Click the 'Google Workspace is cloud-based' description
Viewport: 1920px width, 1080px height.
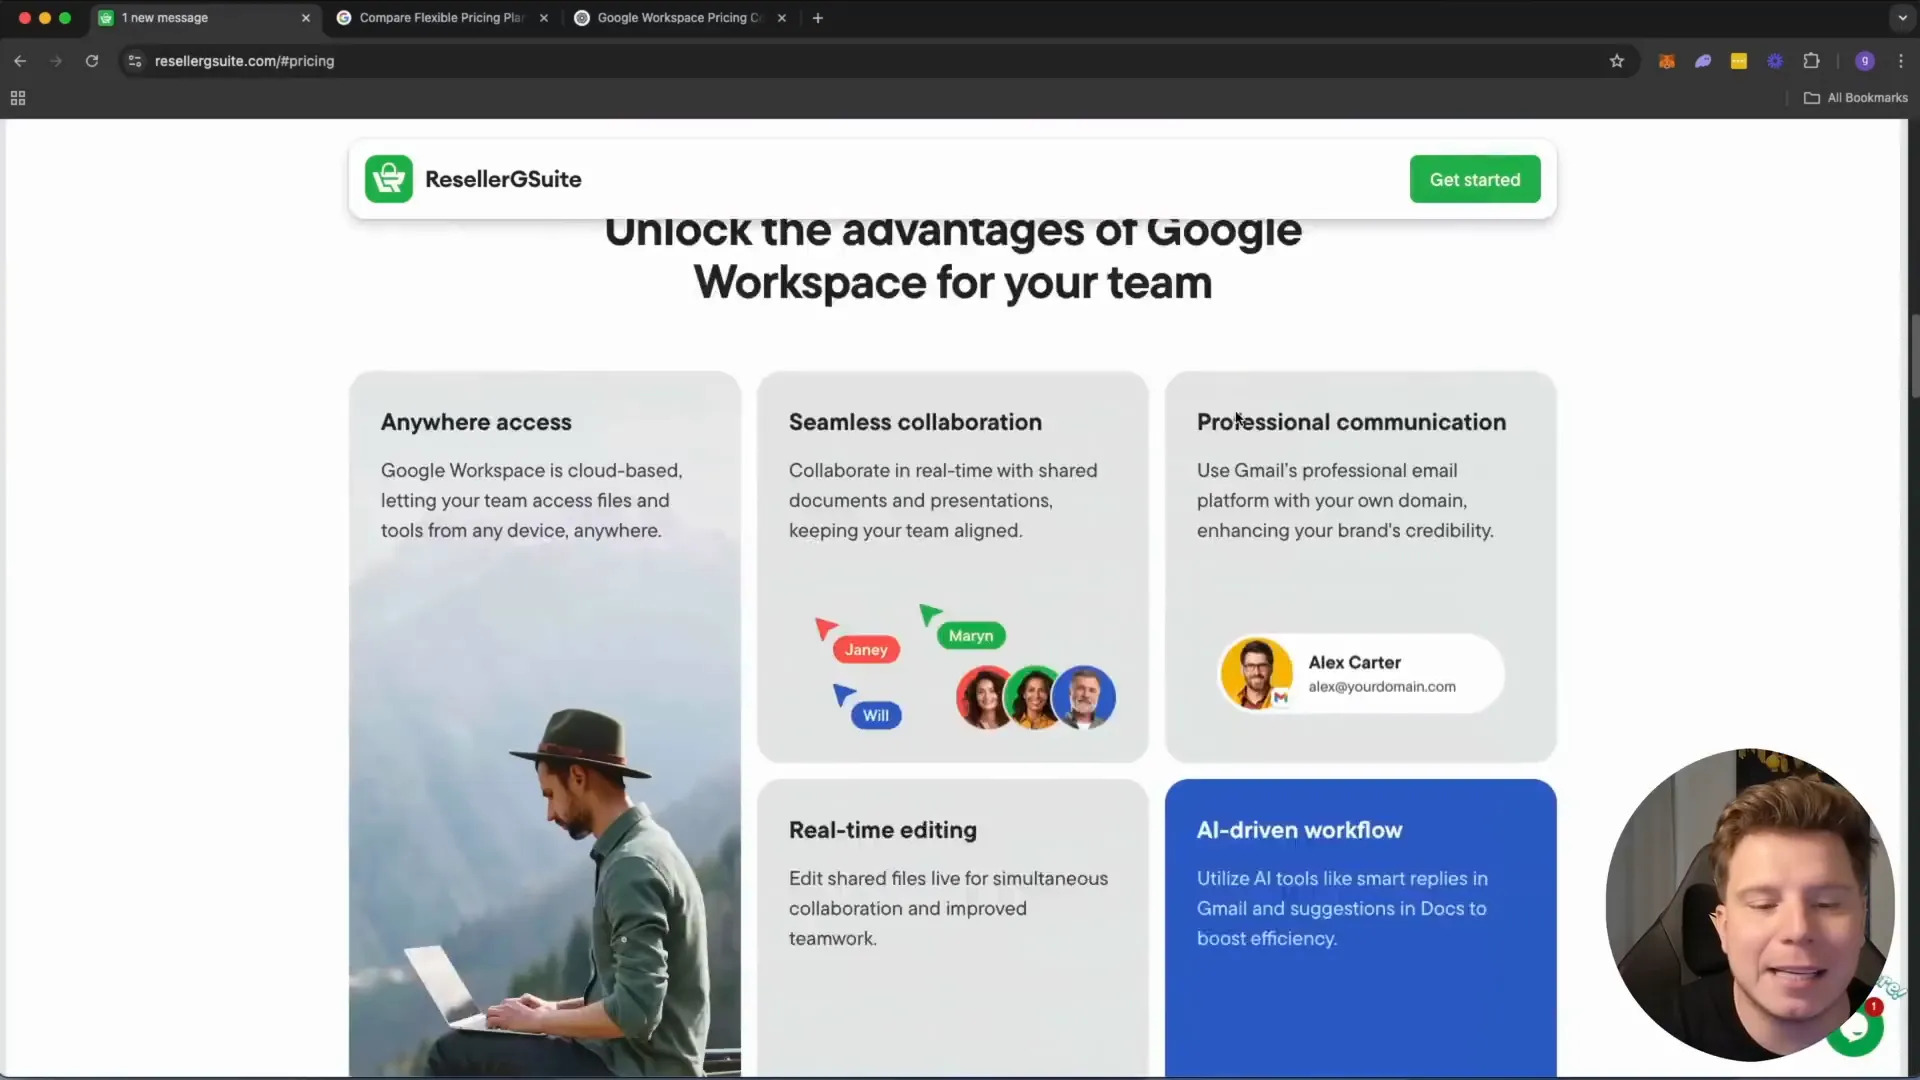pos(531,500)
